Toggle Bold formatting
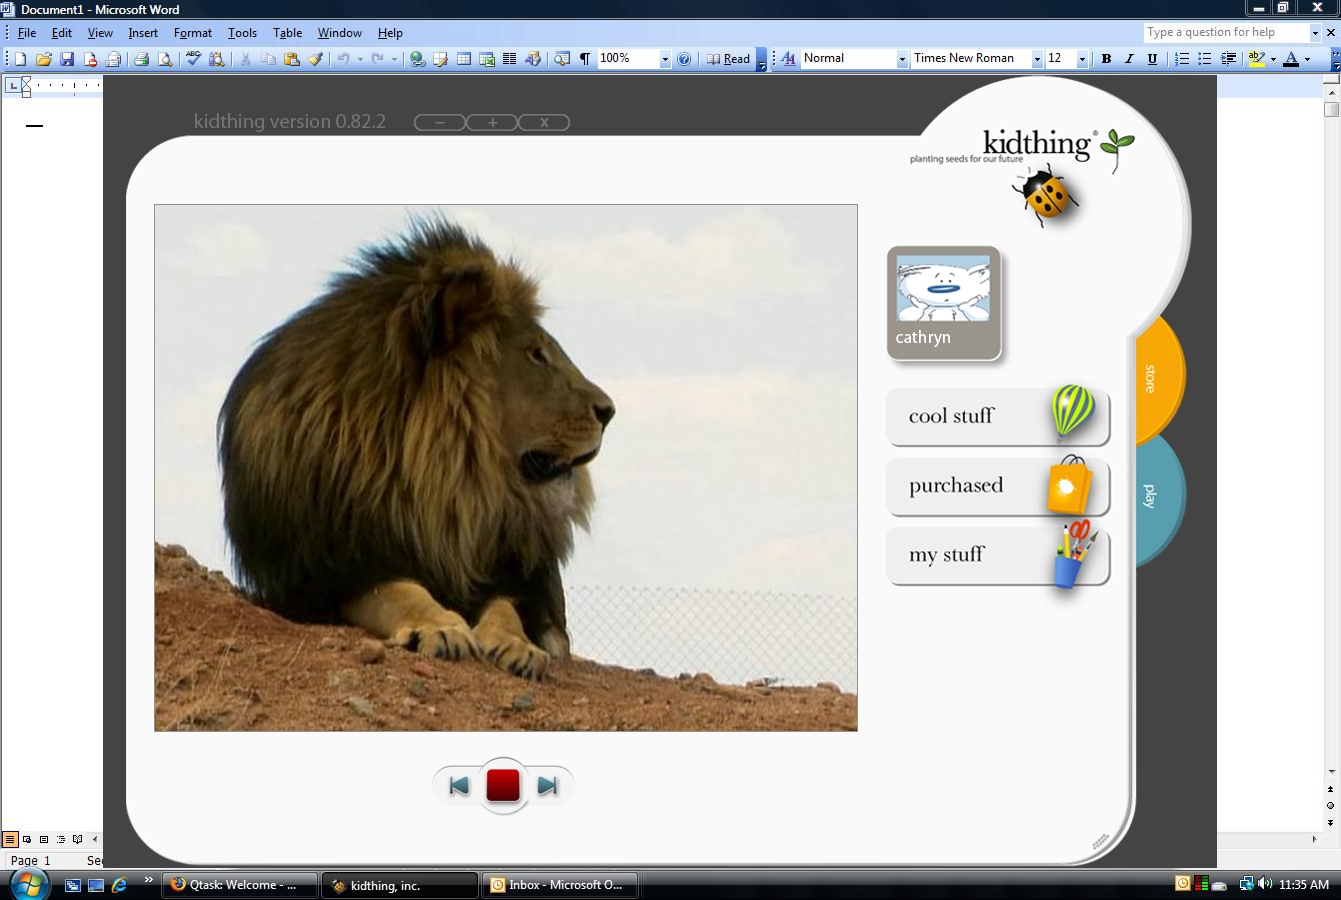 (1106, 59)
